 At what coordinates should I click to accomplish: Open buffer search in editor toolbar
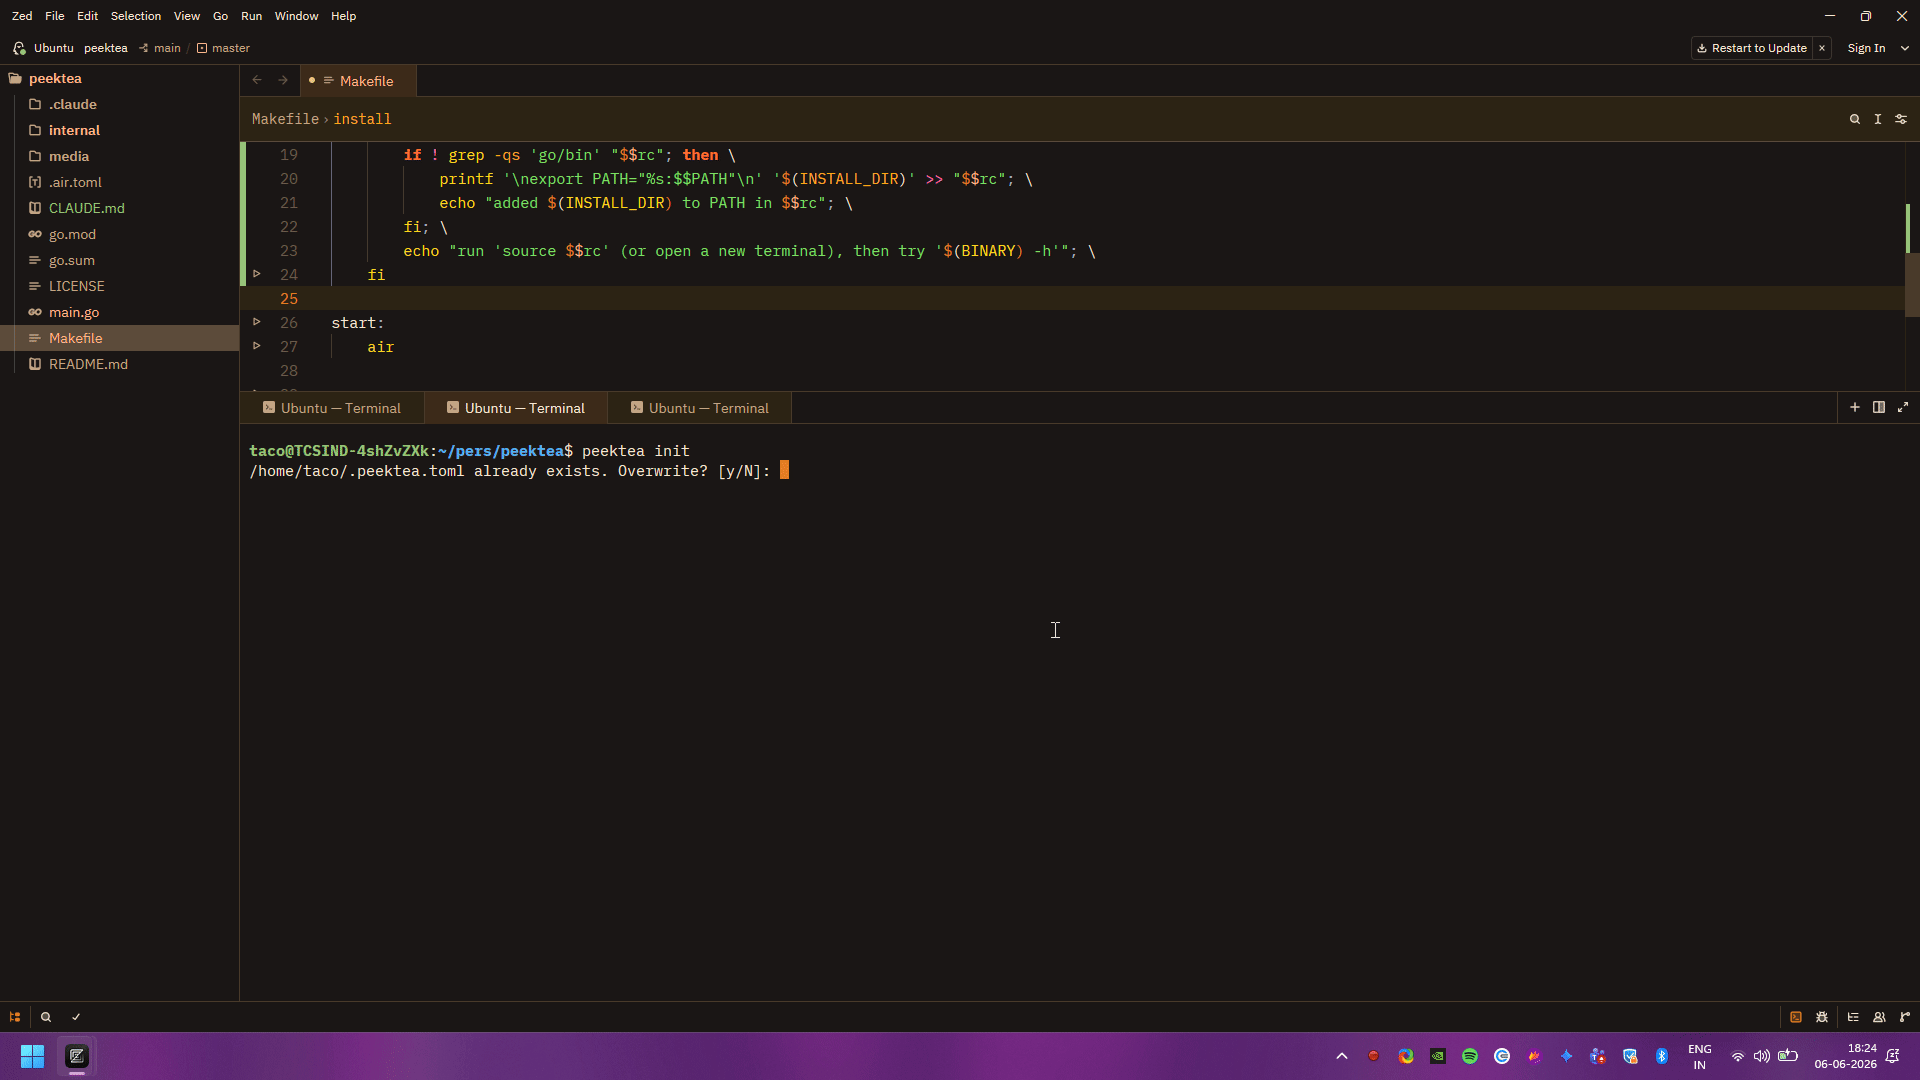coord(1855,119)
